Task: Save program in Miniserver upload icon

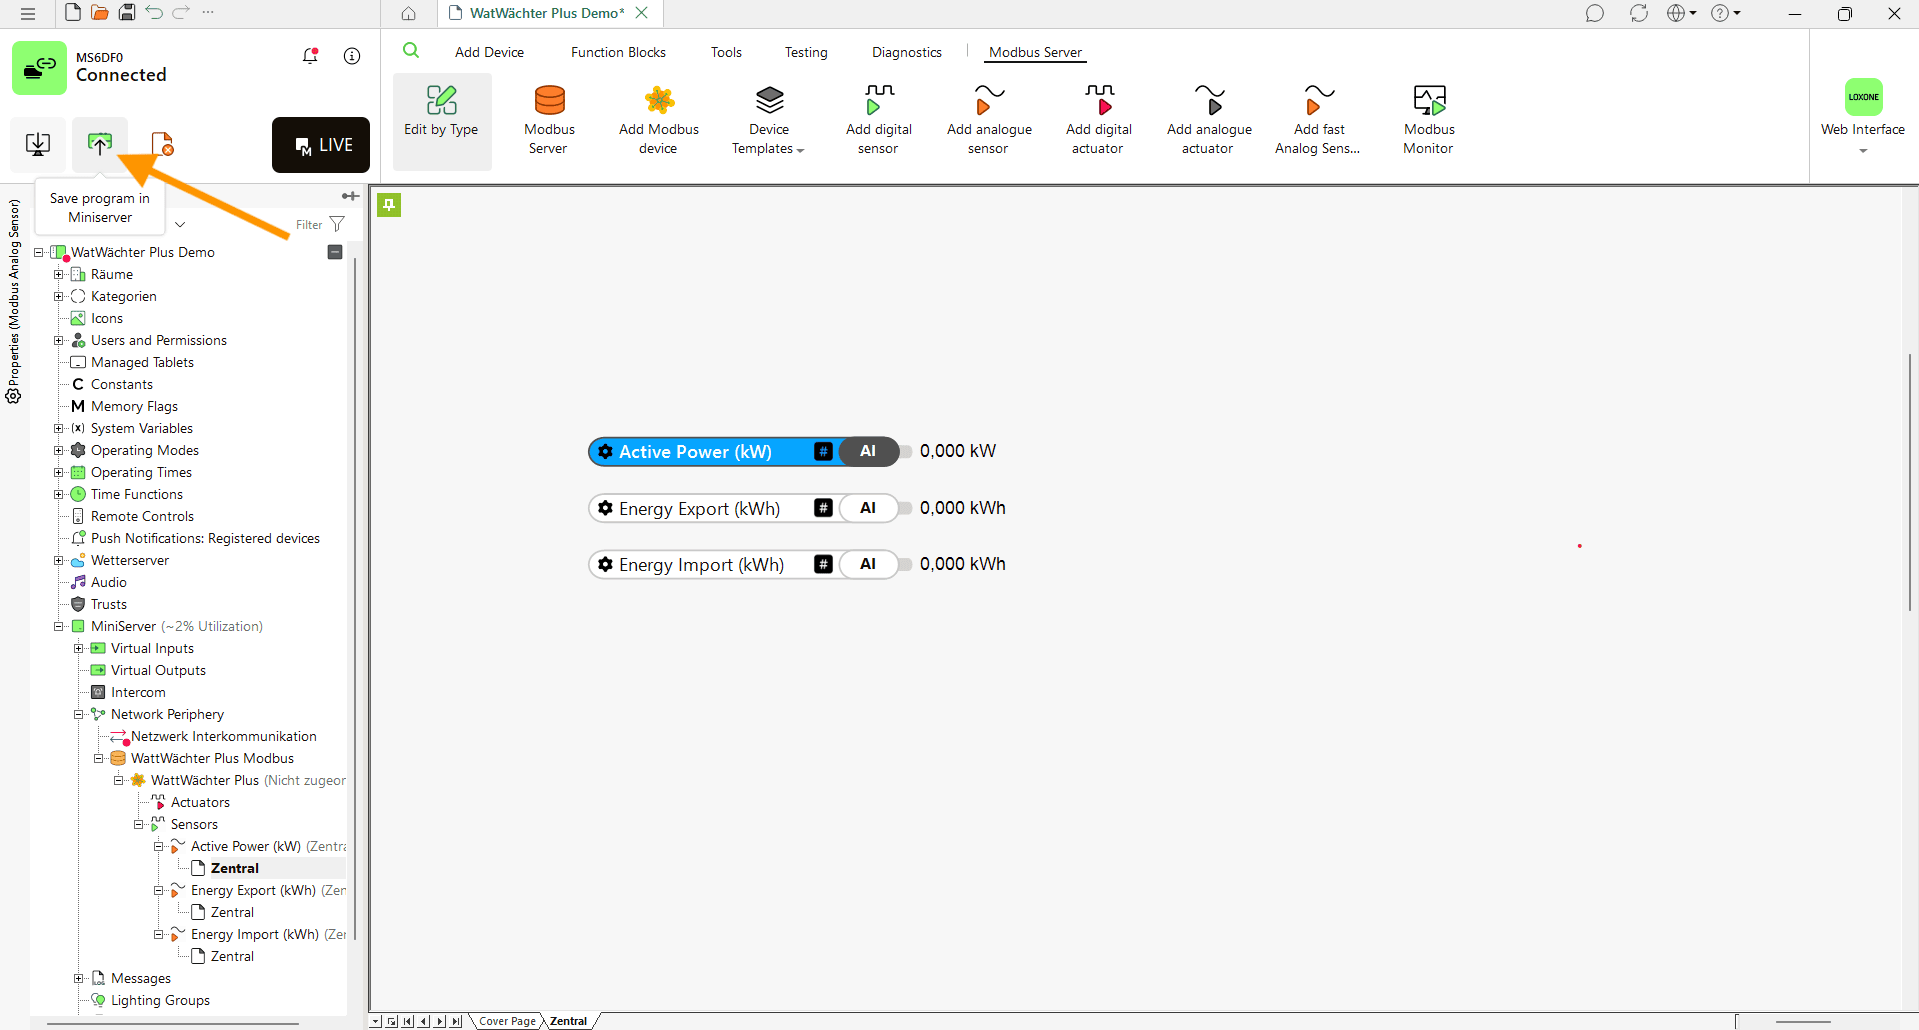Action: [100, 144]
